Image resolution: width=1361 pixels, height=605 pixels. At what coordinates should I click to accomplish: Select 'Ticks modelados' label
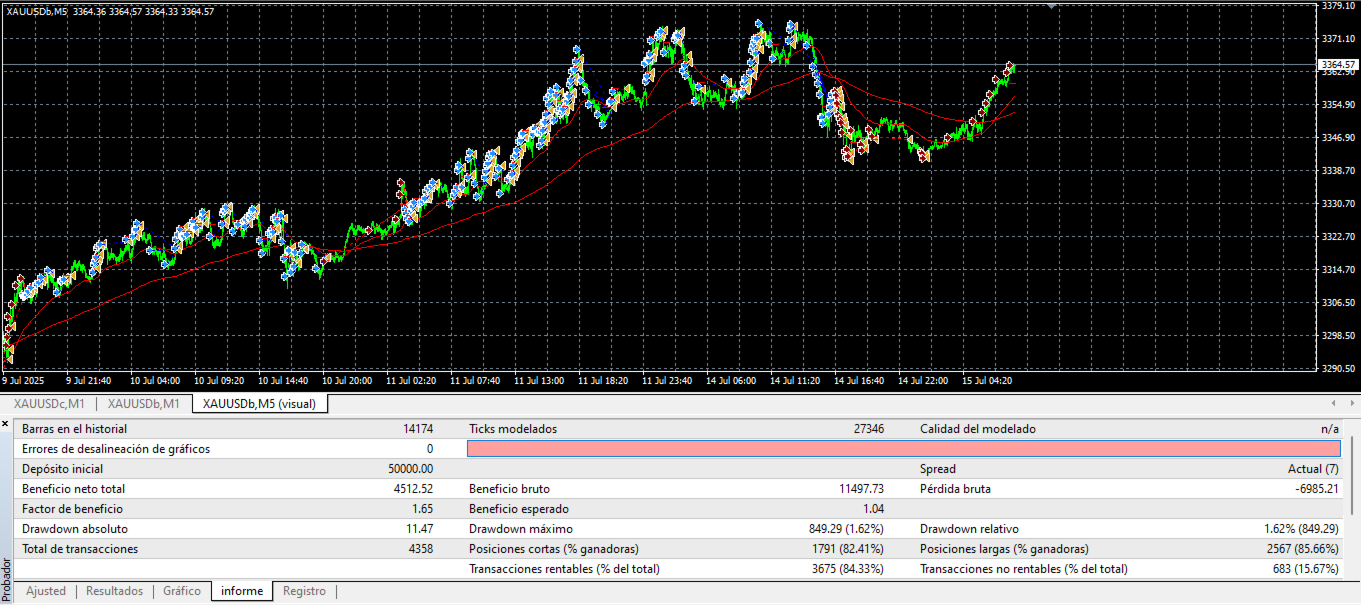pyautogui.click(x=513, y=429)
